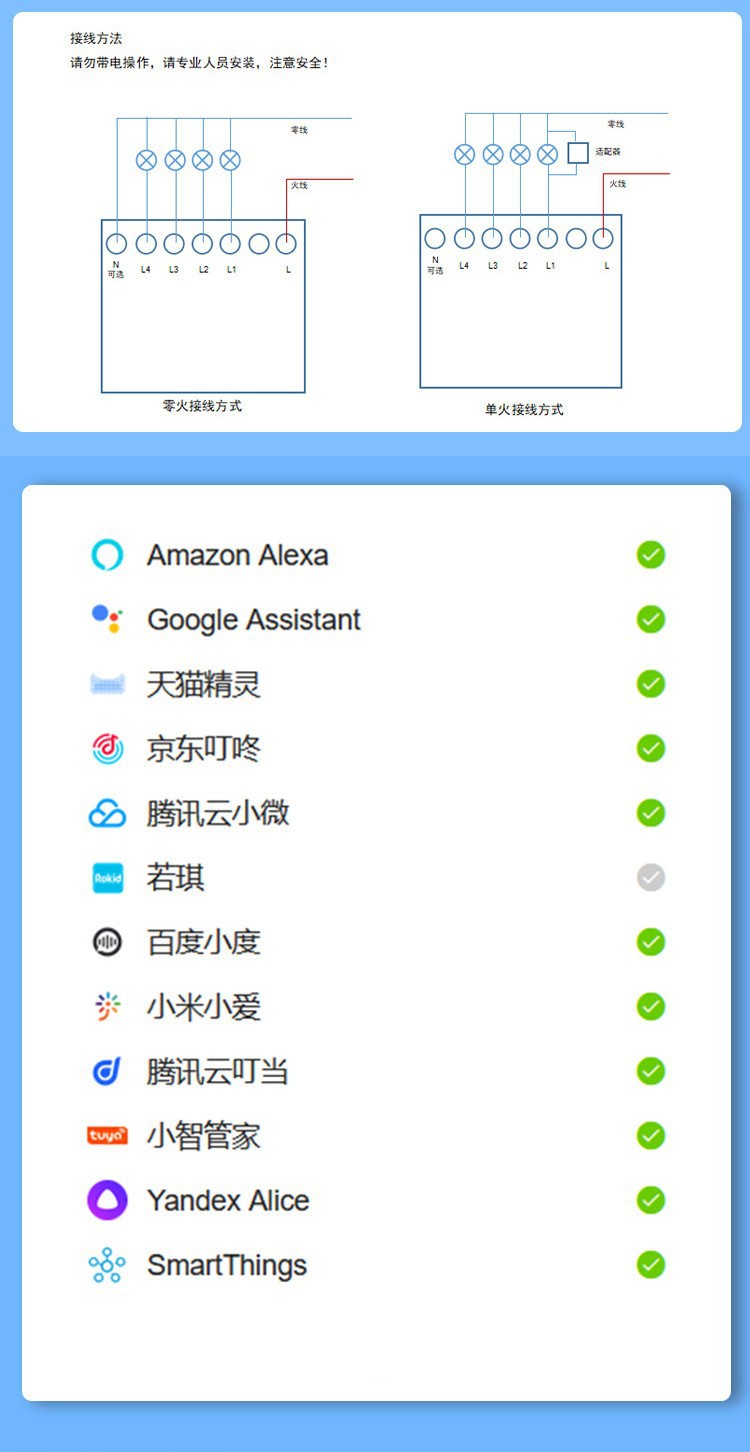This screenshot has height=1452, width=750.
Task: Click the orange Tuya logo icon
Action: tap(107, 1136)
